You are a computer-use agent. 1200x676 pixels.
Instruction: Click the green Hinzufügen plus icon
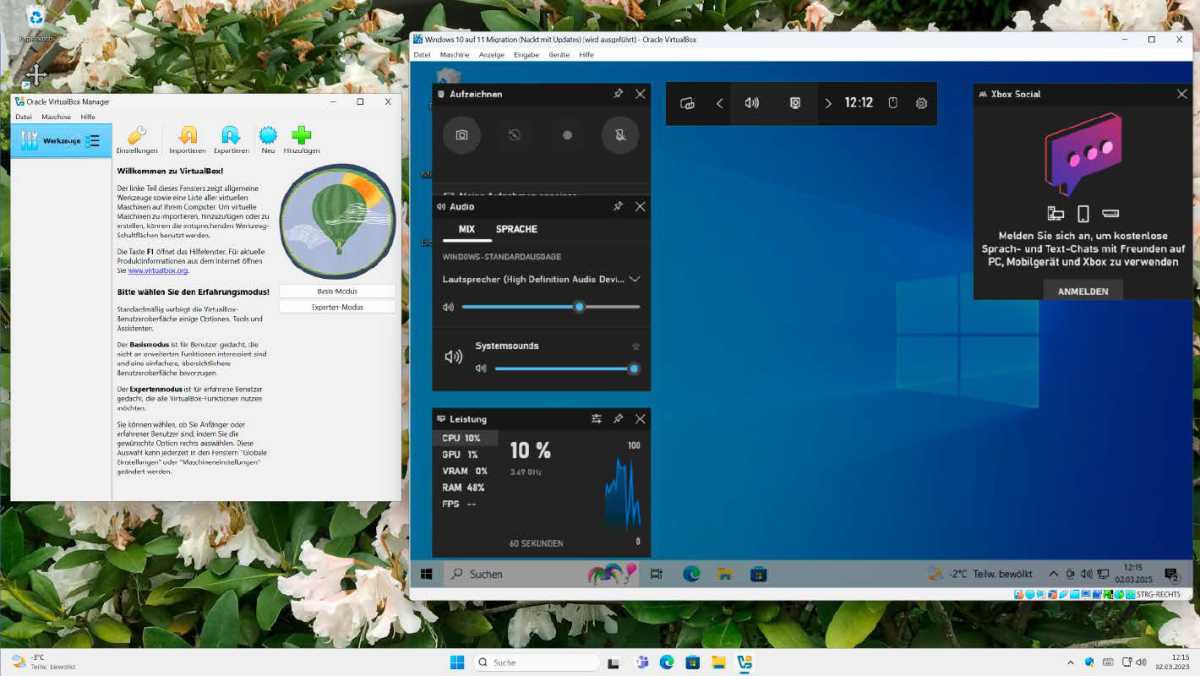coord(301,139)
